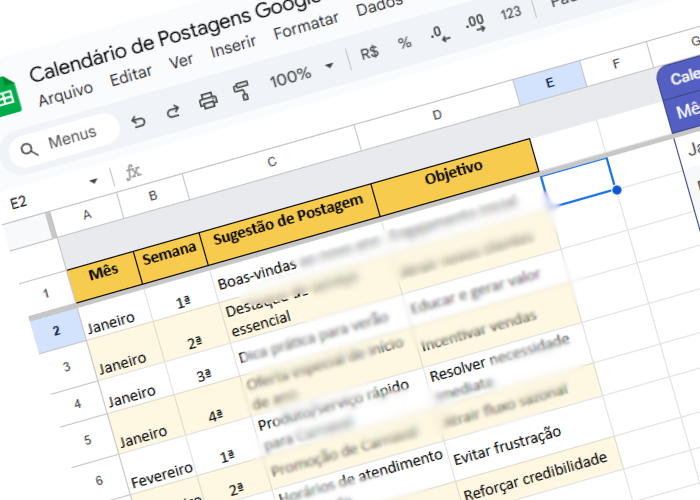The width and height of the screenshot is (700, 500).
Task: Click the Undo arrow icon
Action: [x=138, y=121]
